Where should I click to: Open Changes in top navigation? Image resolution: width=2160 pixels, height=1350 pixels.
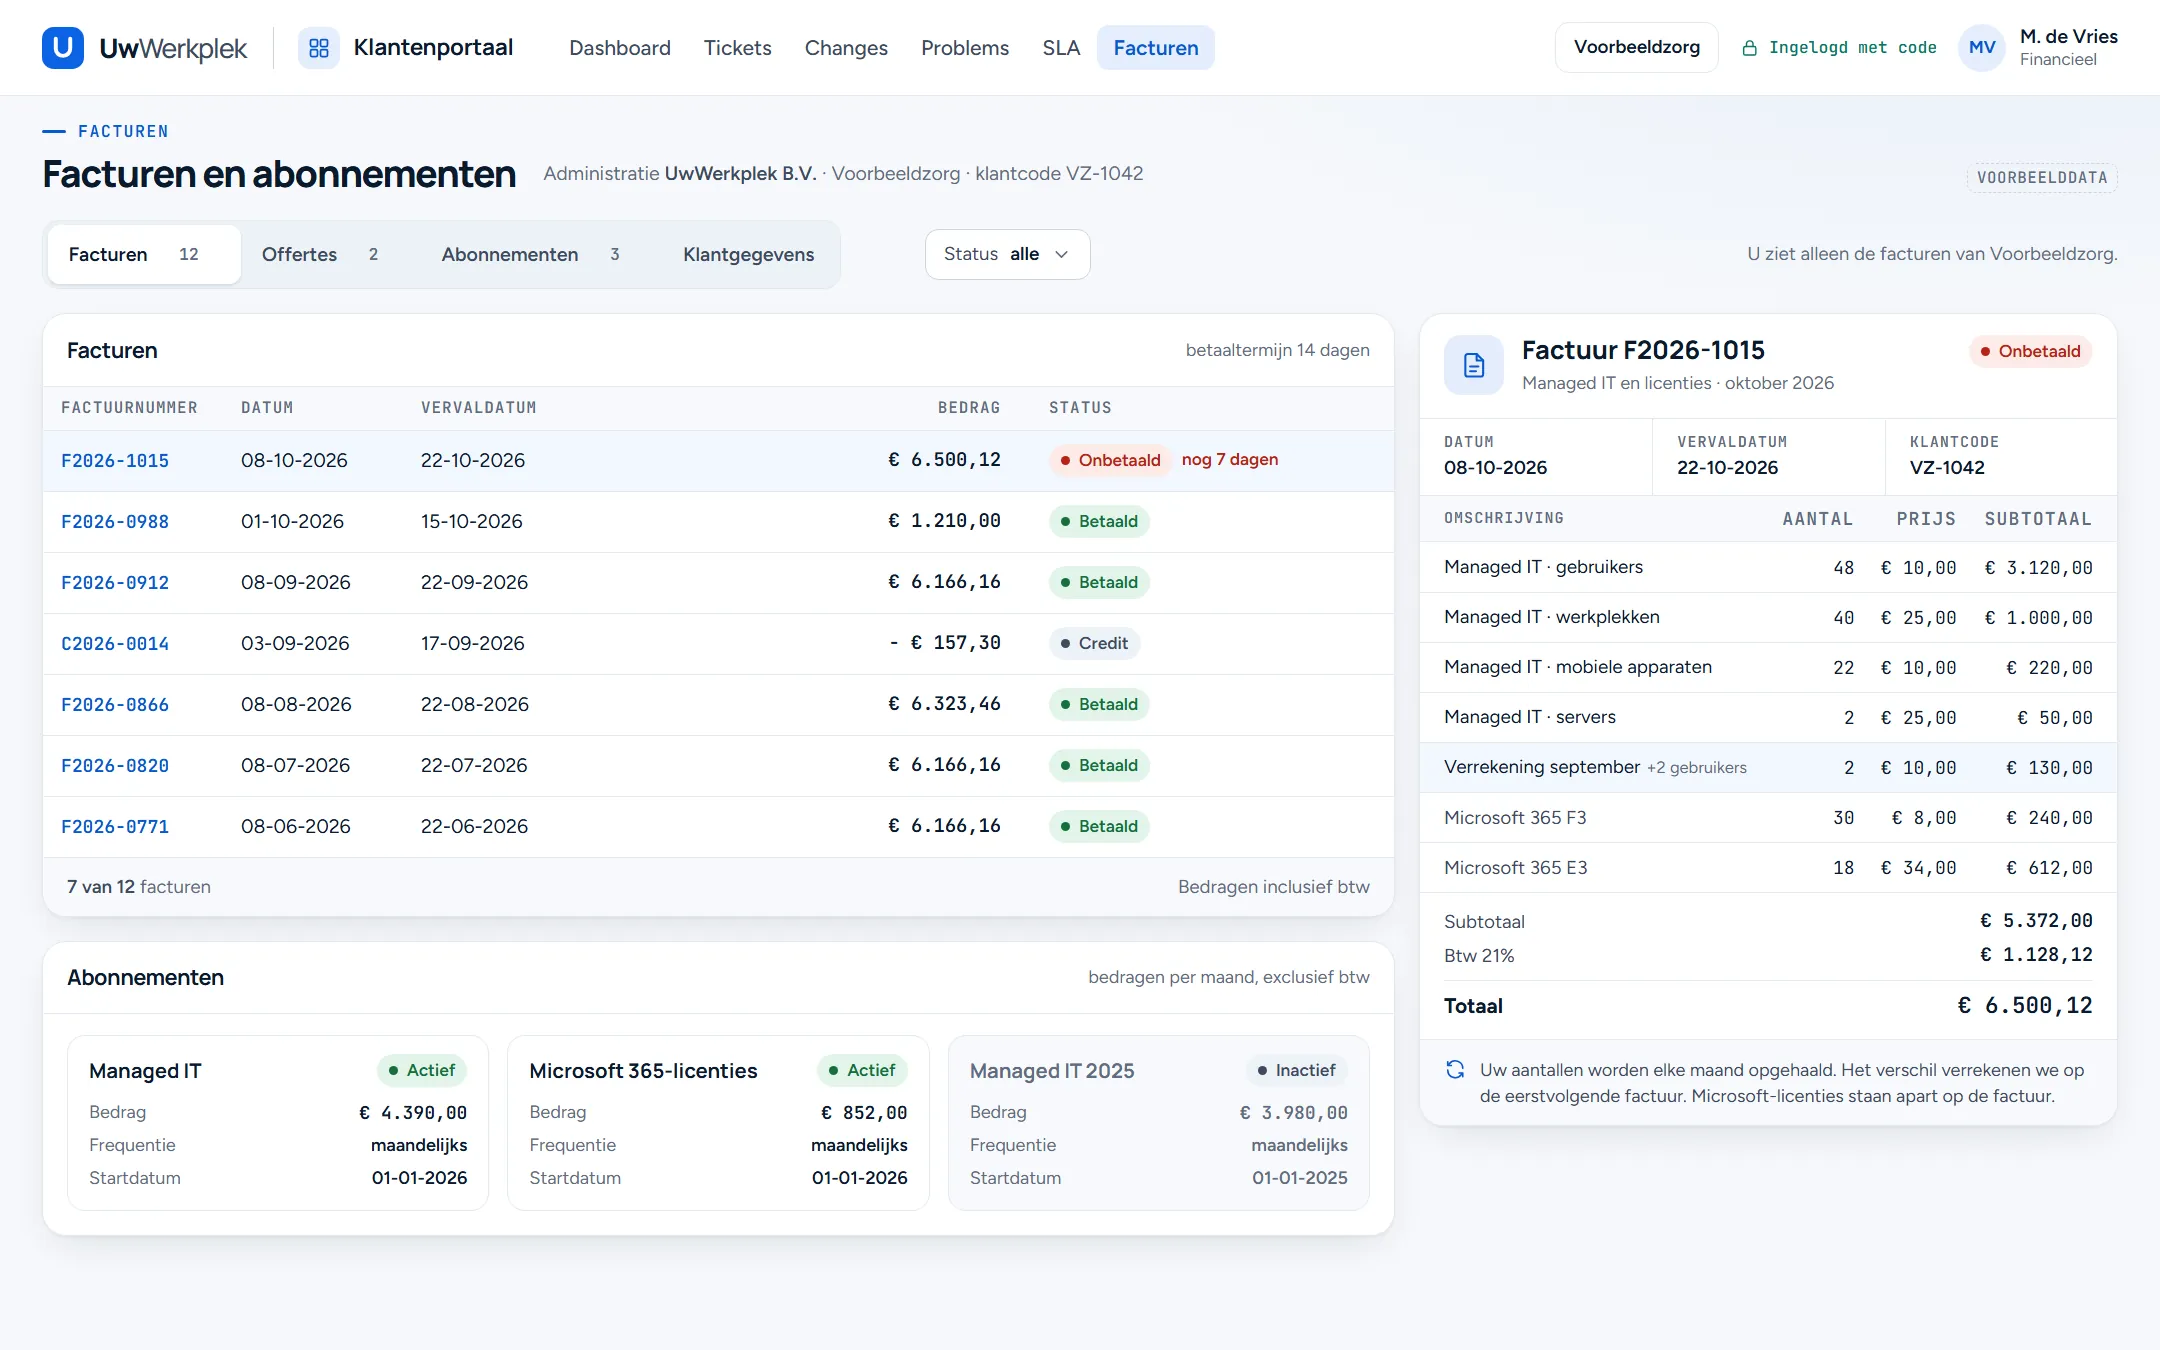(846, 48)
